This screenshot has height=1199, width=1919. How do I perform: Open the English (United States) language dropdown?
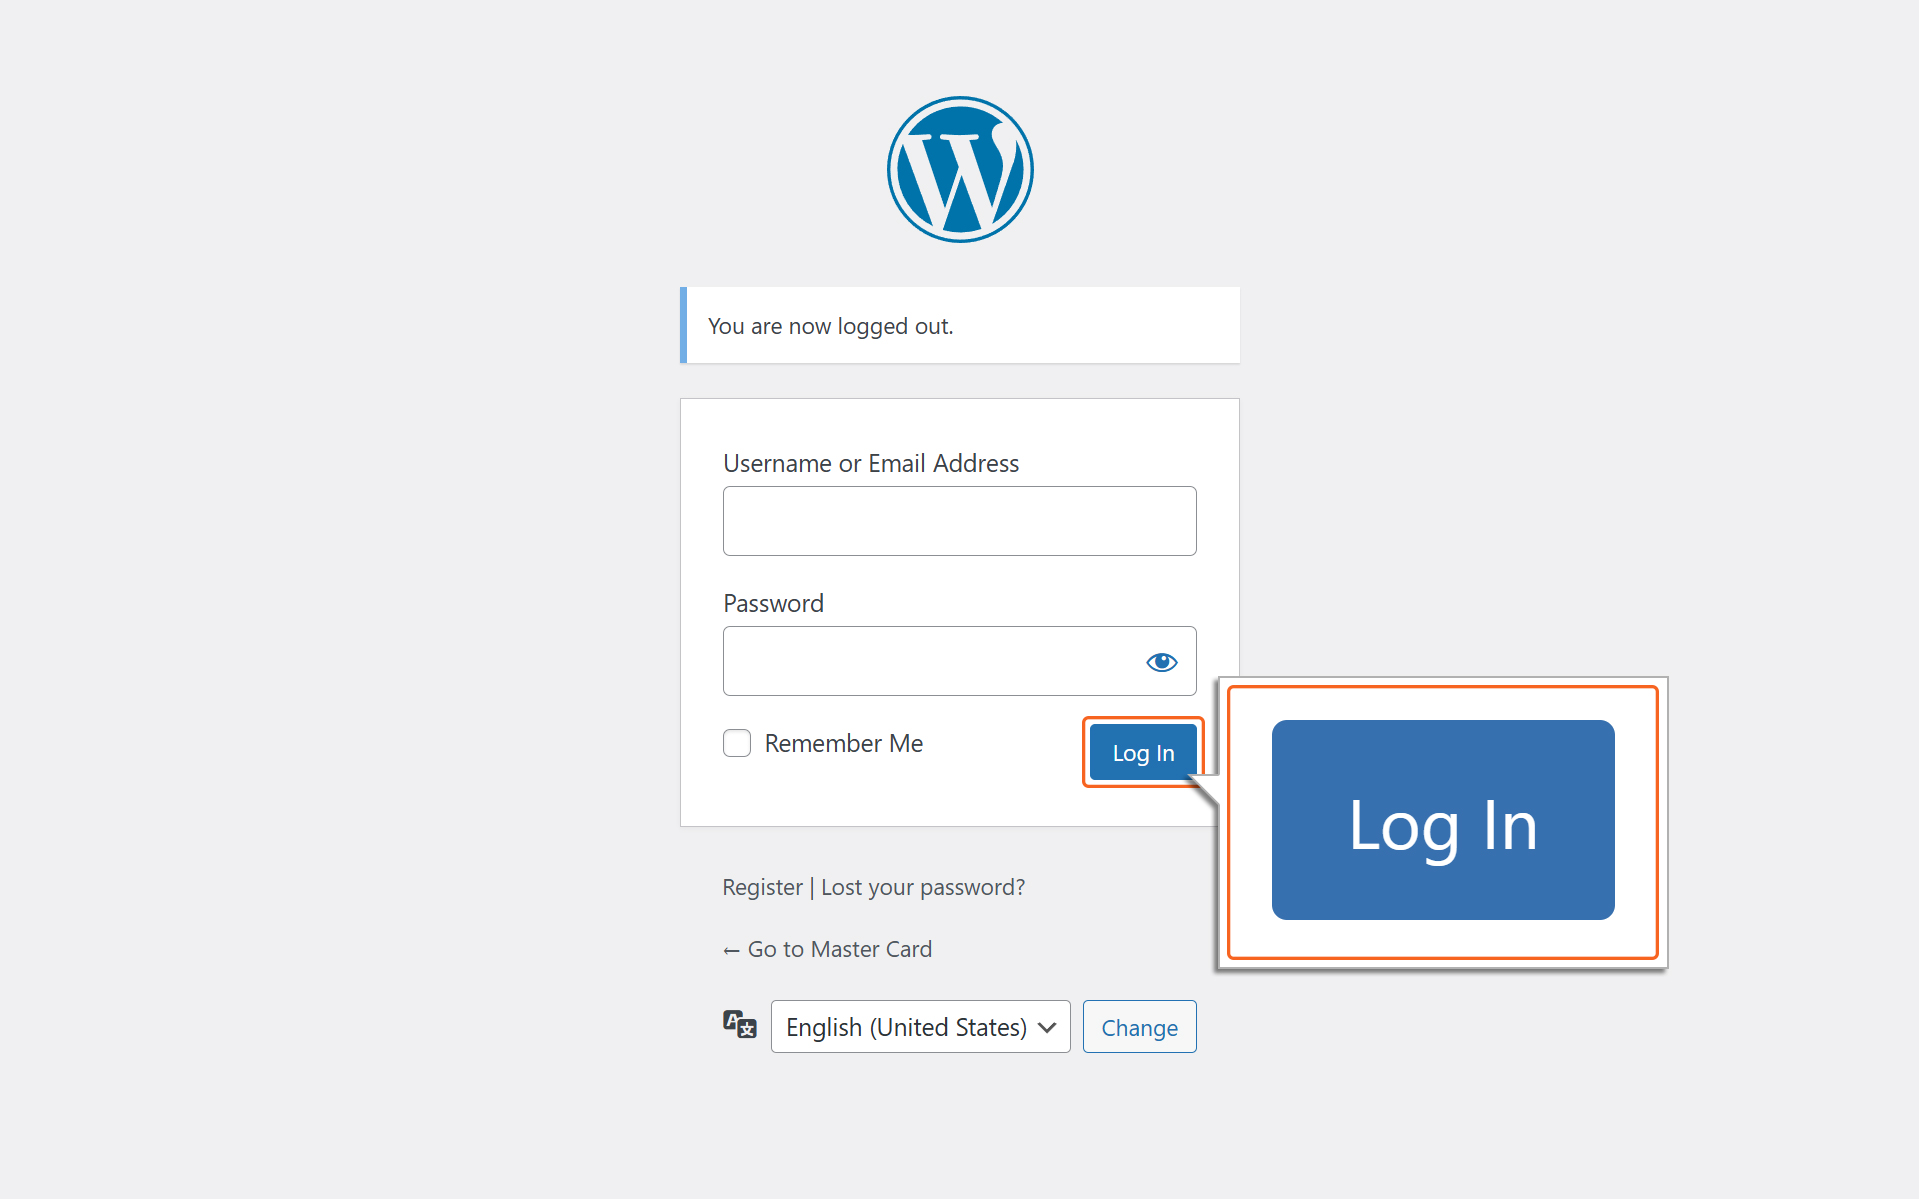920,1027
